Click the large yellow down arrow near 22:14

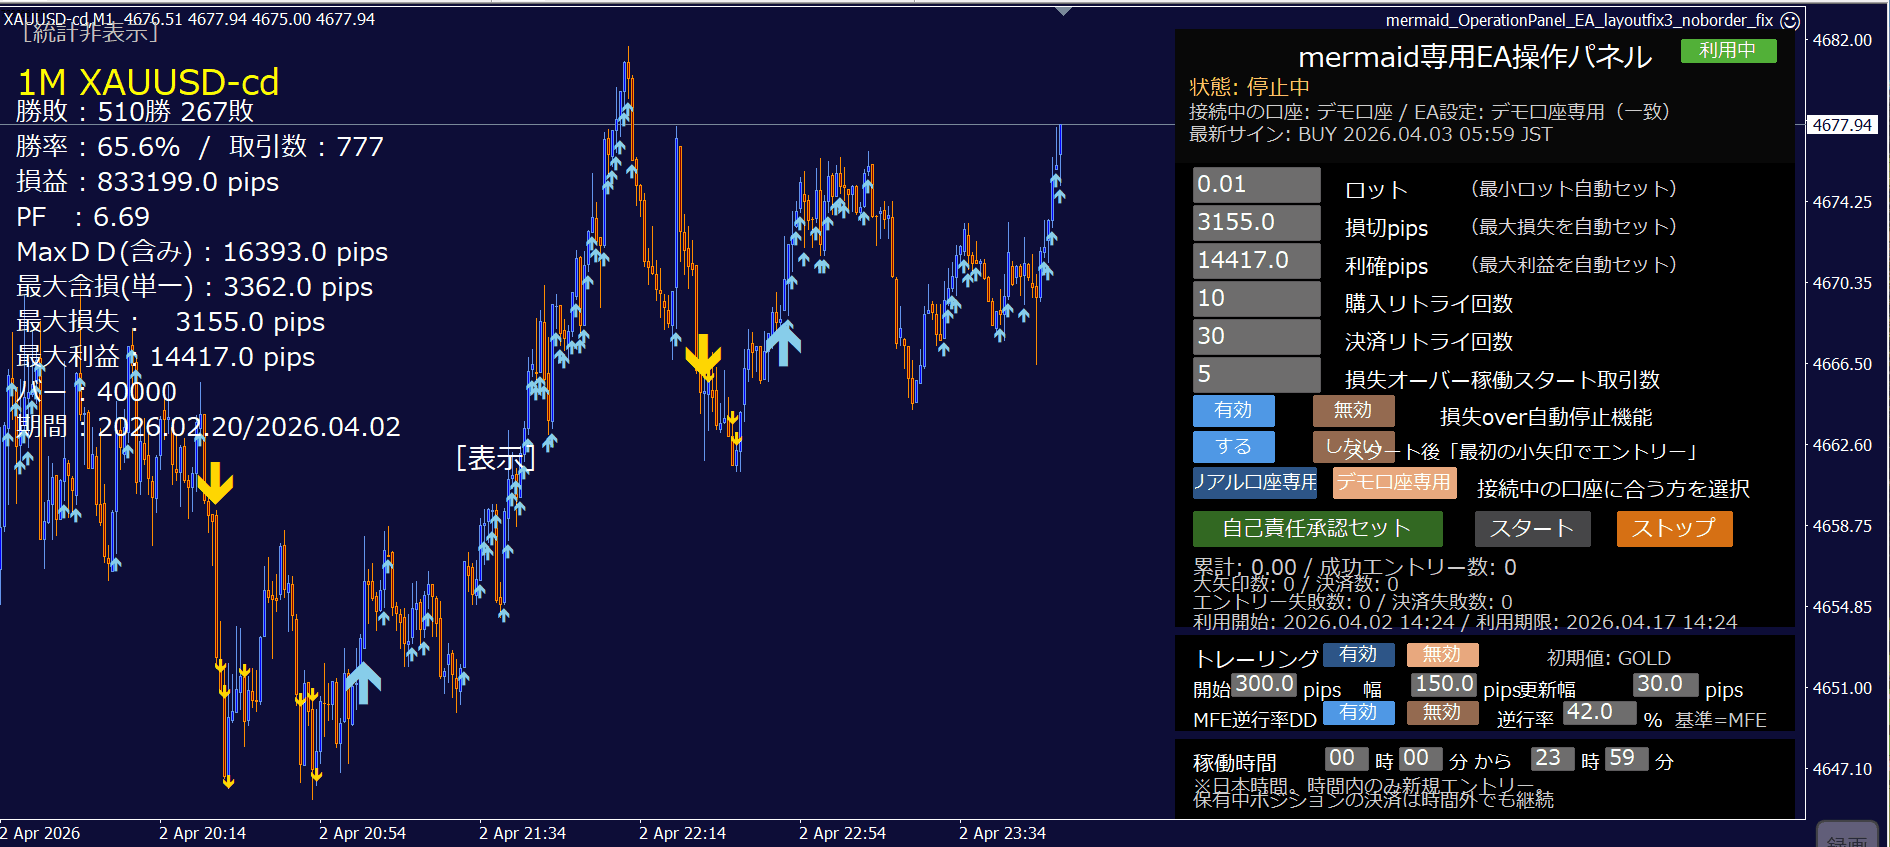[x=703, y=356]
